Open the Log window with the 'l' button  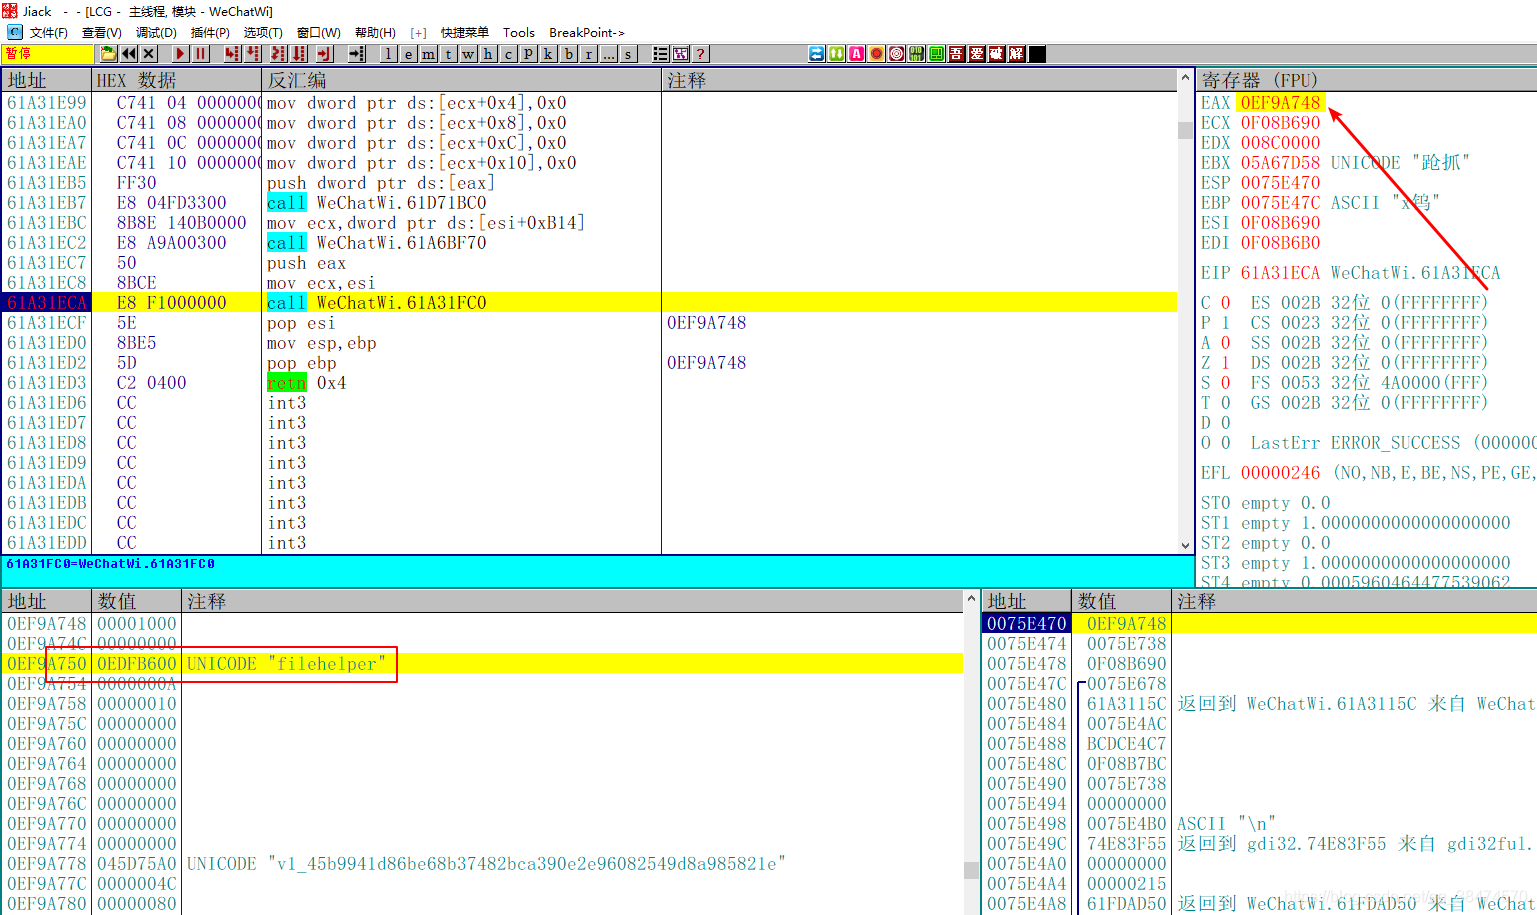[x=388, y=54]
